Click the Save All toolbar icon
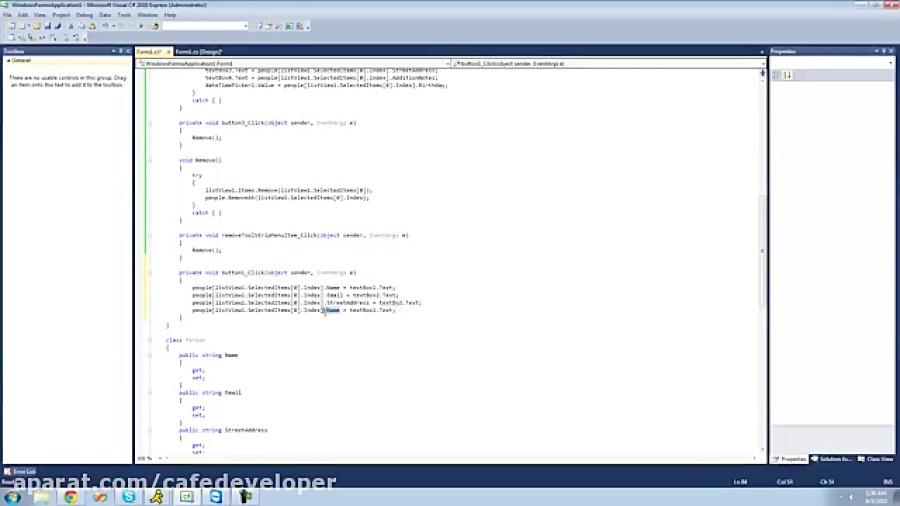Screen dimensions: 900x506 pyautogui.click(x=58, y=26)
